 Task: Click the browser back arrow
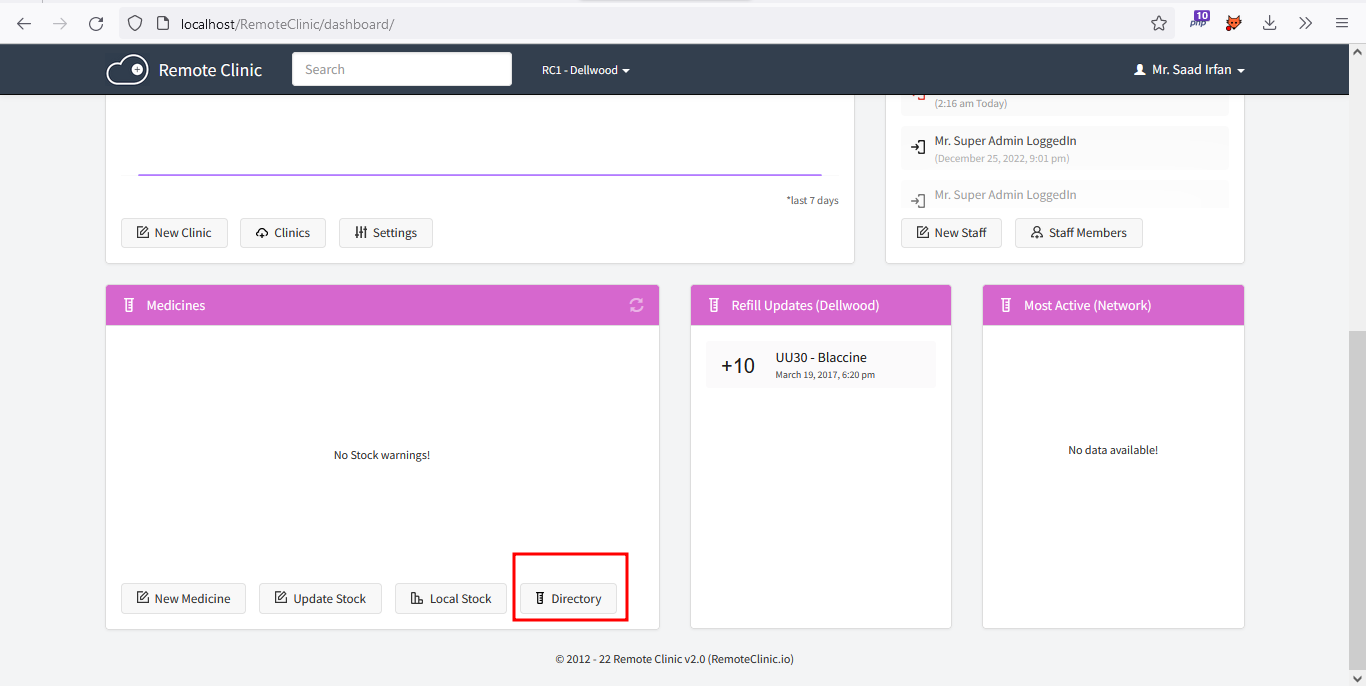24,23
